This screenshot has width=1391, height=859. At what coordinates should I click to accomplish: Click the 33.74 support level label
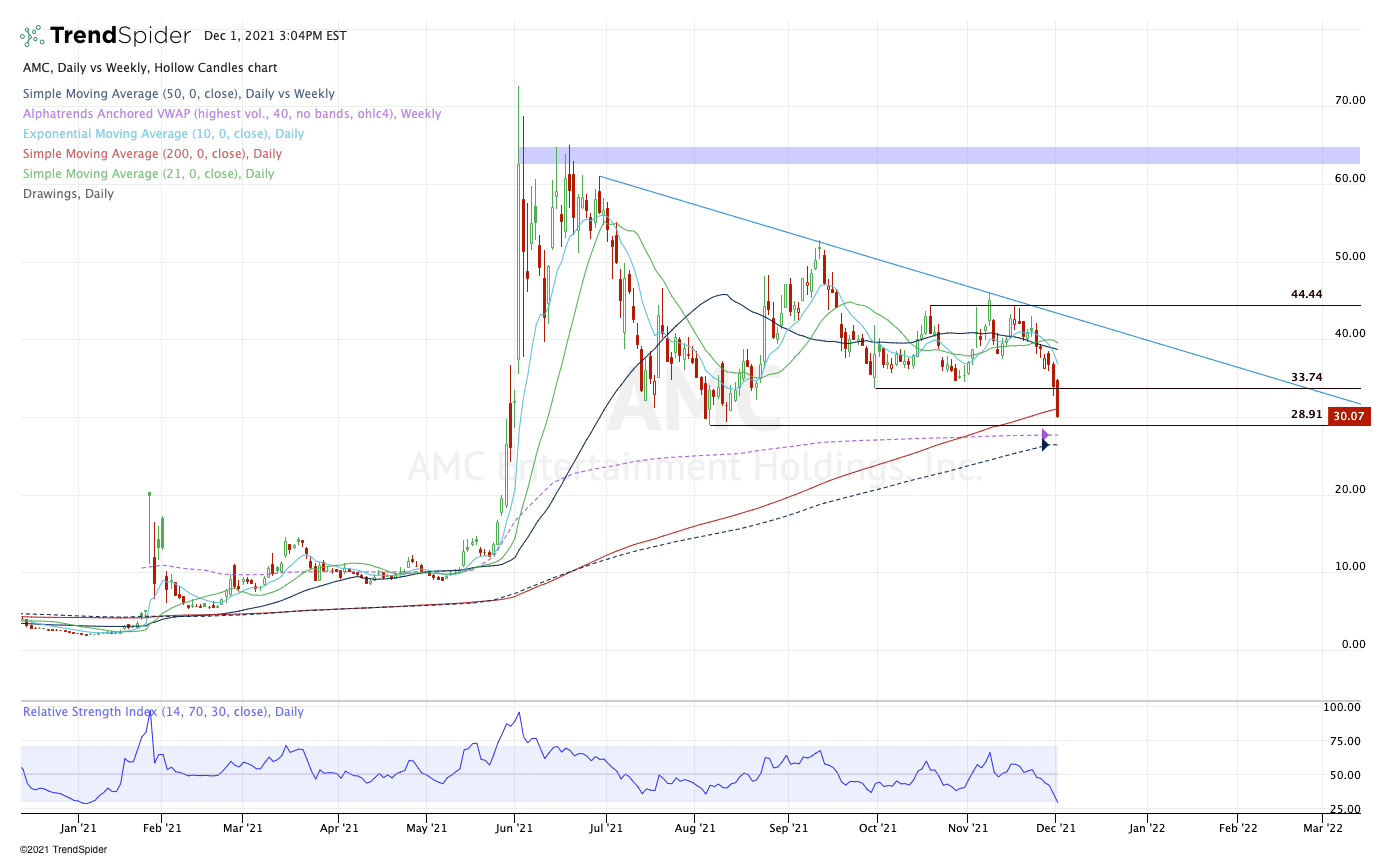[1306, 378]
